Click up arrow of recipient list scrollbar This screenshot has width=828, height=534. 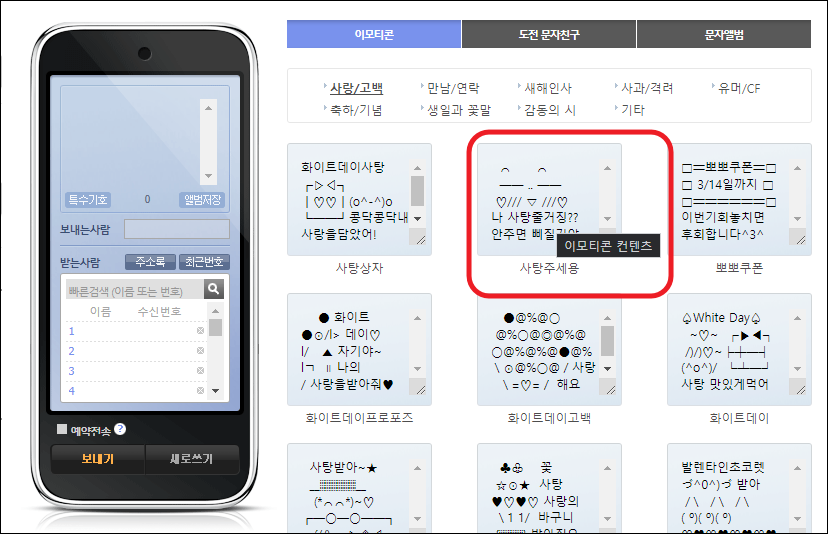click(215, 311)
